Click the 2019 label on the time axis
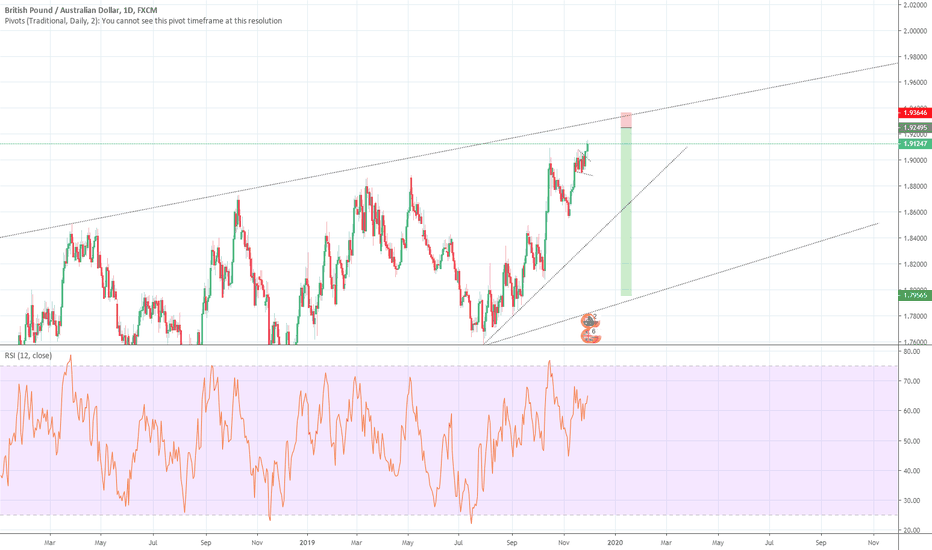This screenshot has width=932, height=550. 308,541
